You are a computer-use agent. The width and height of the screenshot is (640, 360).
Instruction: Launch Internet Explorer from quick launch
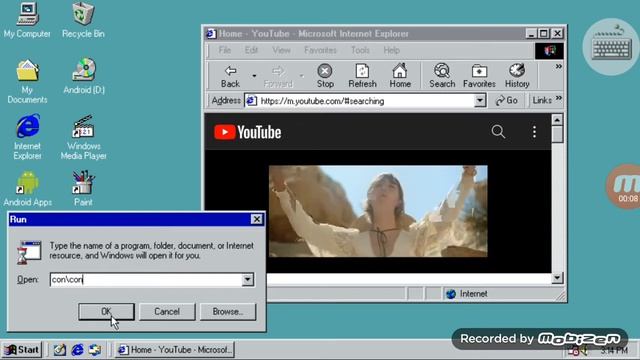coord(78,350)
